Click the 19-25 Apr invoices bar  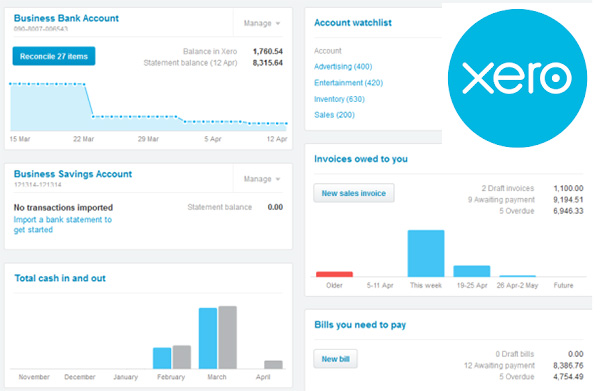click(x=471, y=271)
